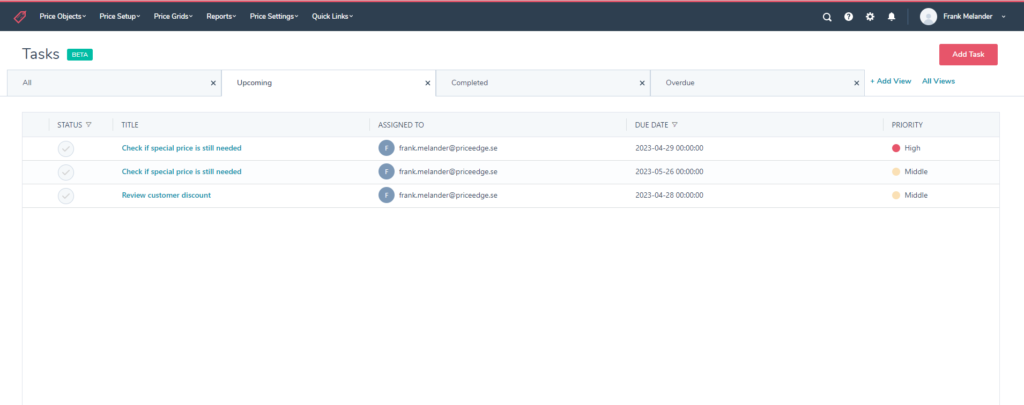The width and height of the screenshot is (1024, 405).
Task: Click the PriceEdge tag logo icon
Action: 20,17
